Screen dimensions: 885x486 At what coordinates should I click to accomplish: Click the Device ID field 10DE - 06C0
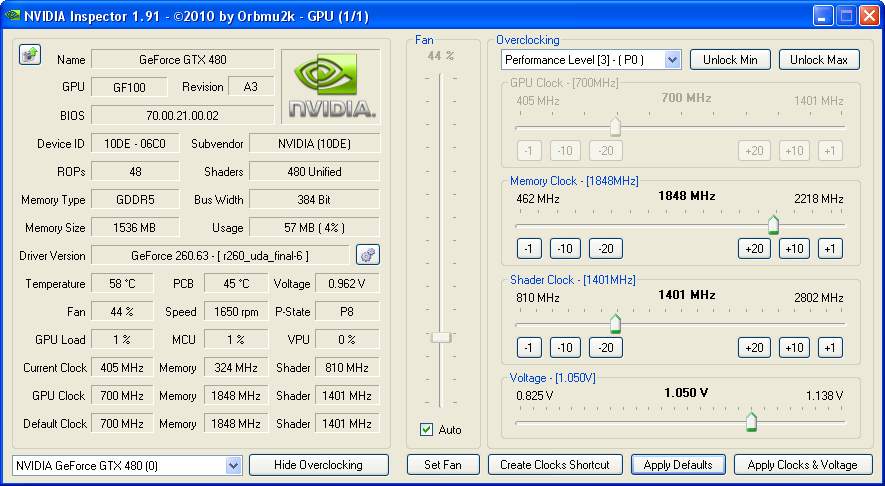tap(135, 143)
